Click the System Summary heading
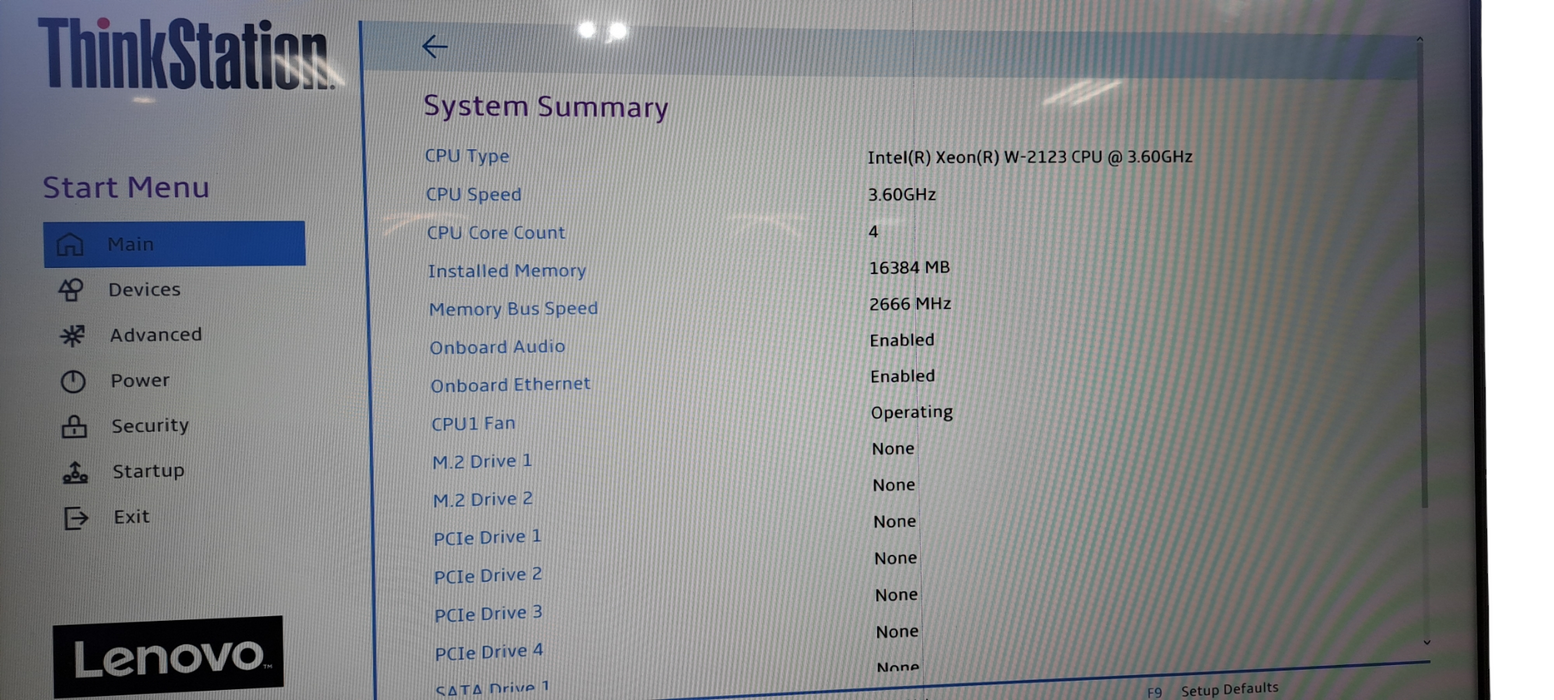 546,107
